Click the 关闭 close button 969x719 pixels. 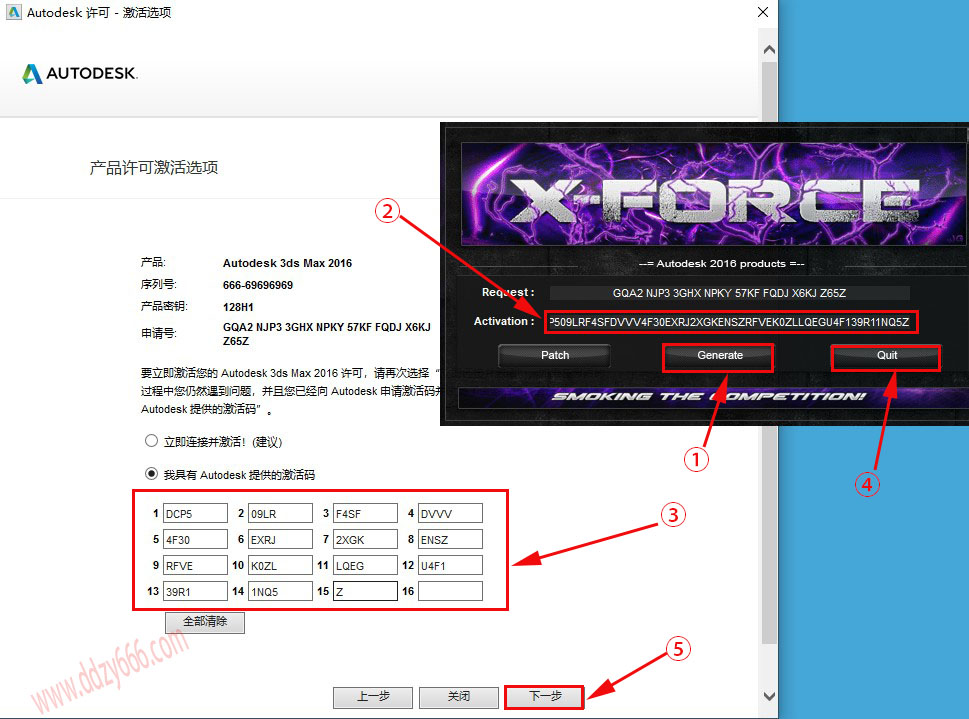pos(459,697)
